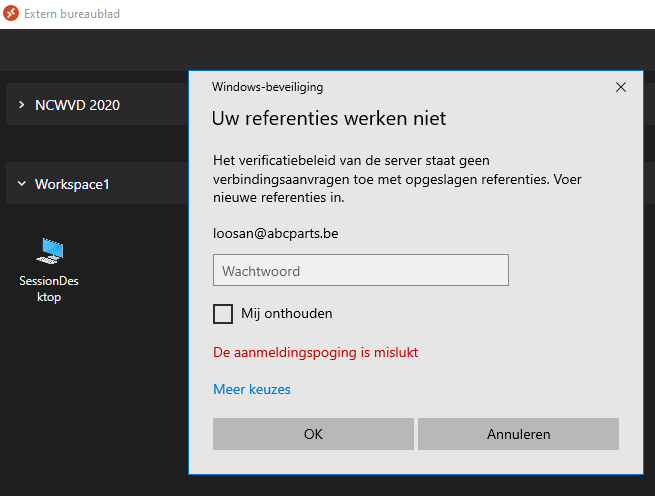Open the Meer keuzes link

coord(252,389)
